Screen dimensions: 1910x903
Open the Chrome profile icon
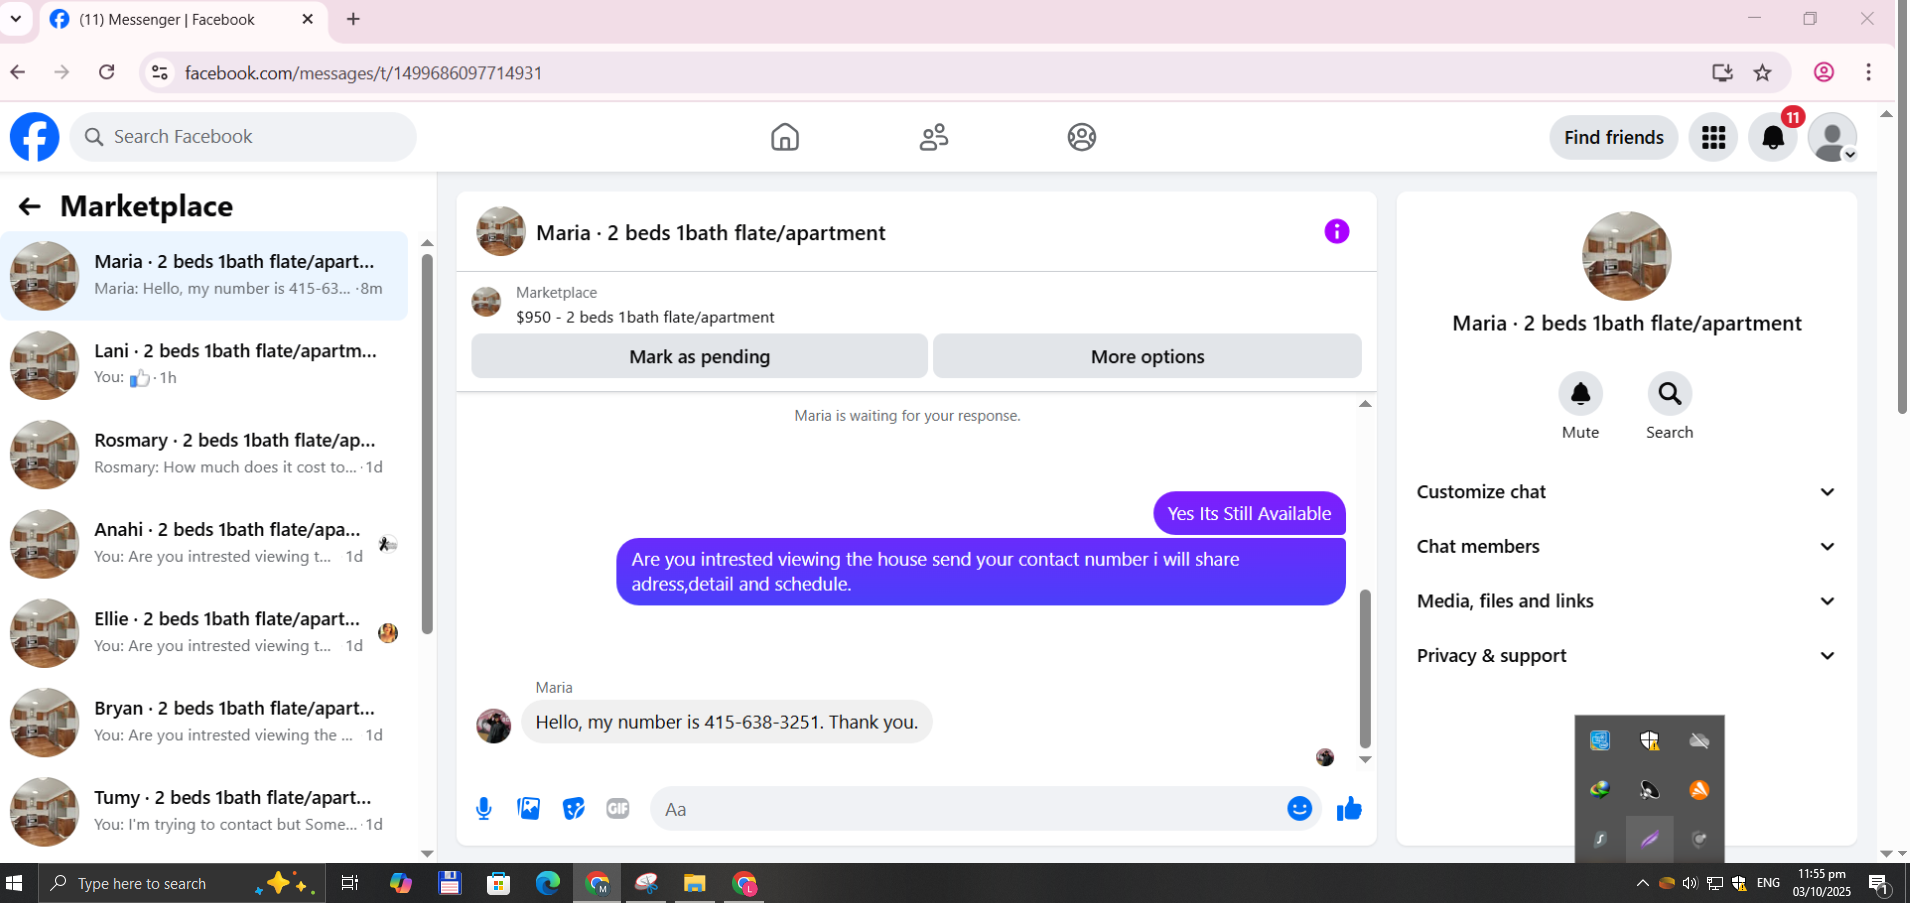click(1824, 72)
